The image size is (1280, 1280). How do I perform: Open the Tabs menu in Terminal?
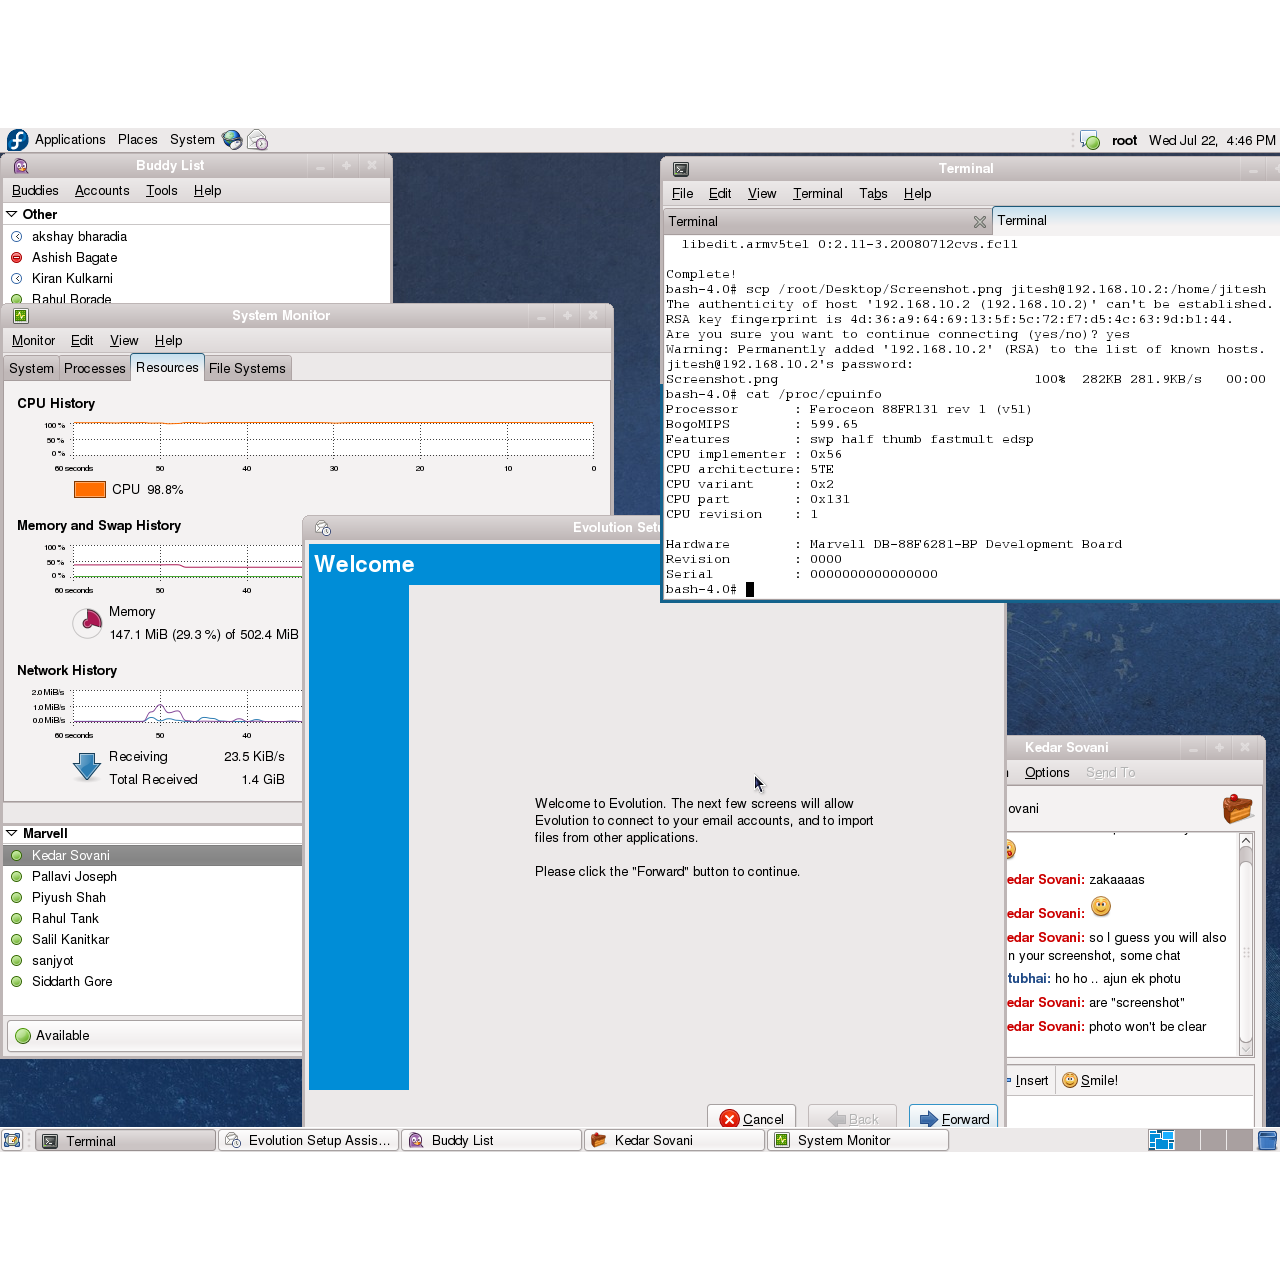tap(873, 193)
